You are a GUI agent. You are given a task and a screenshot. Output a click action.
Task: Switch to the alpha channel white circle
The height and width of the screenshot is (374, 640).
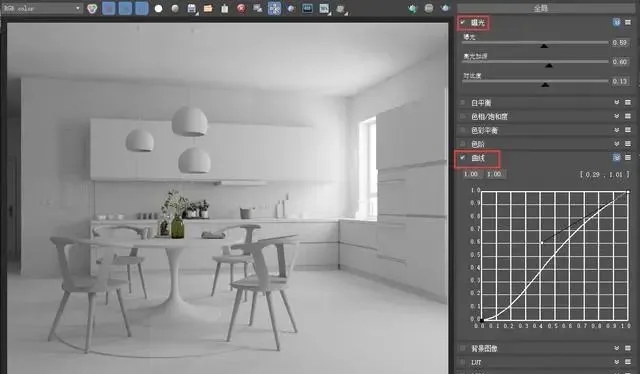tap(158, 9)
